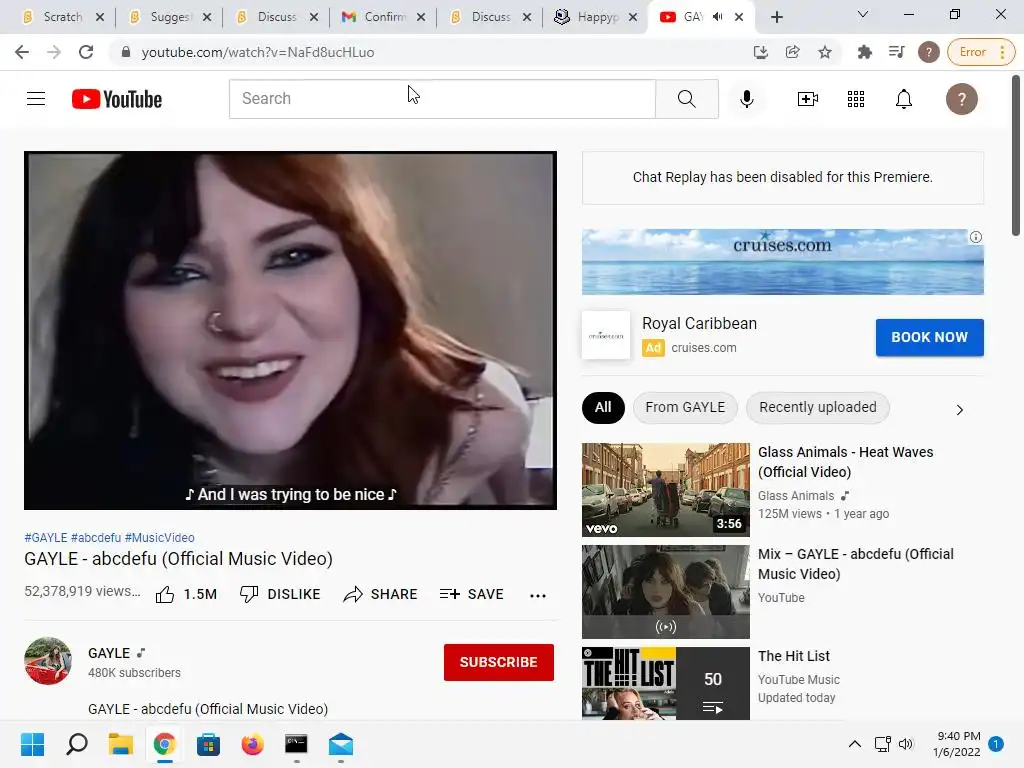Click the video player to pause
This screenshot has width=1024, height=768.
290,330
